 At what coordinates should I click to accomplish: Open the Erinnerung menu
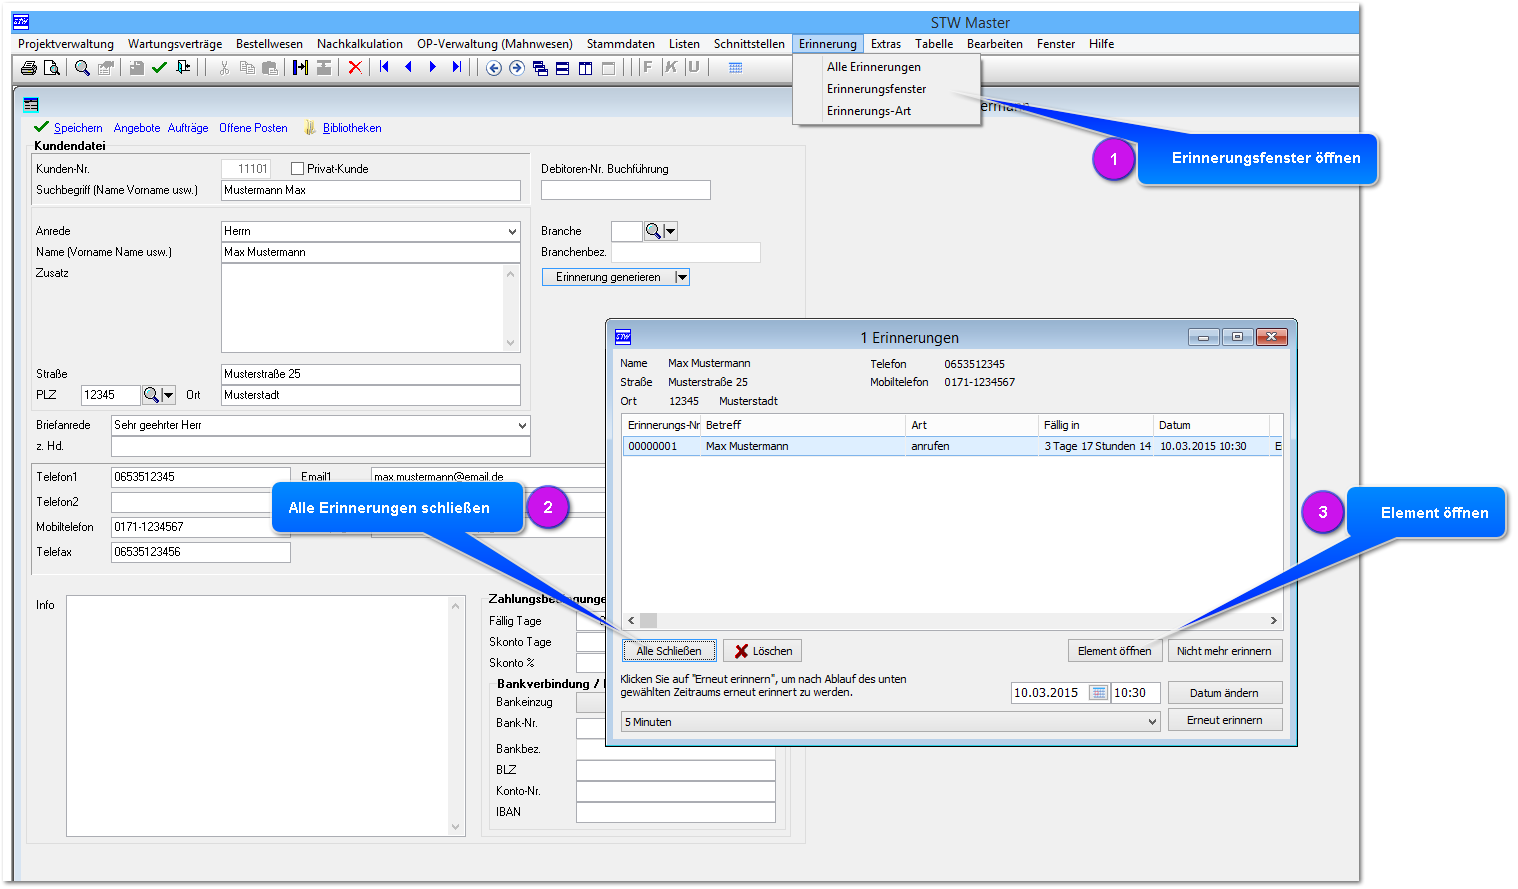pos(827,44)
